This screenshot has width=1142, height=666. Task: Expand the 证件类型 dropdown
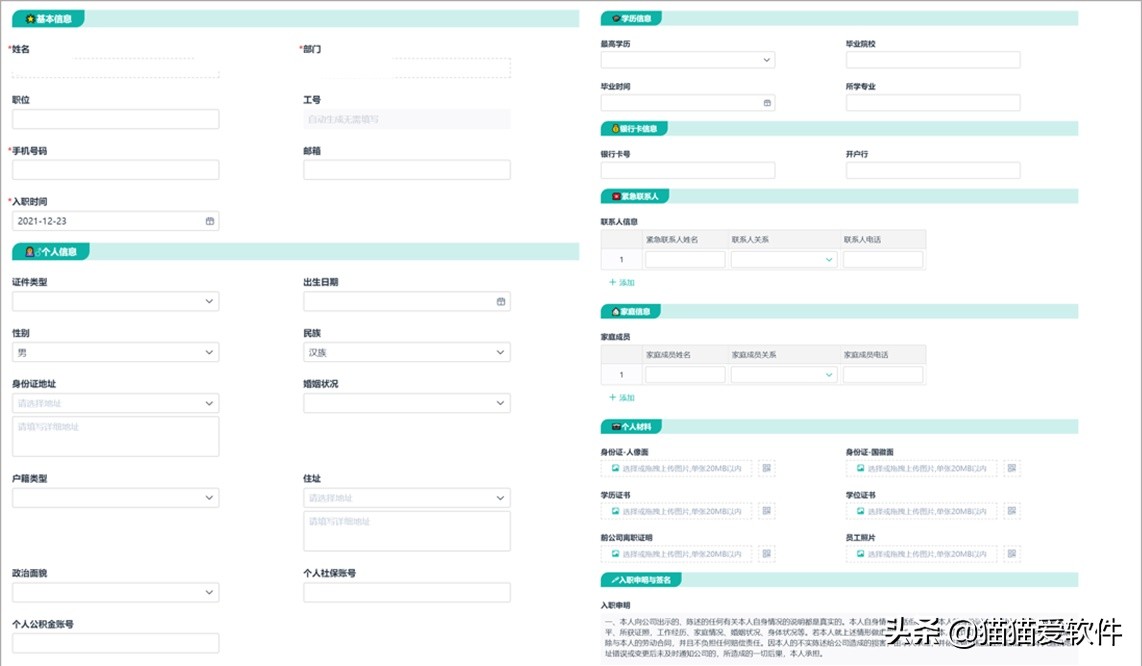[116, 301]
